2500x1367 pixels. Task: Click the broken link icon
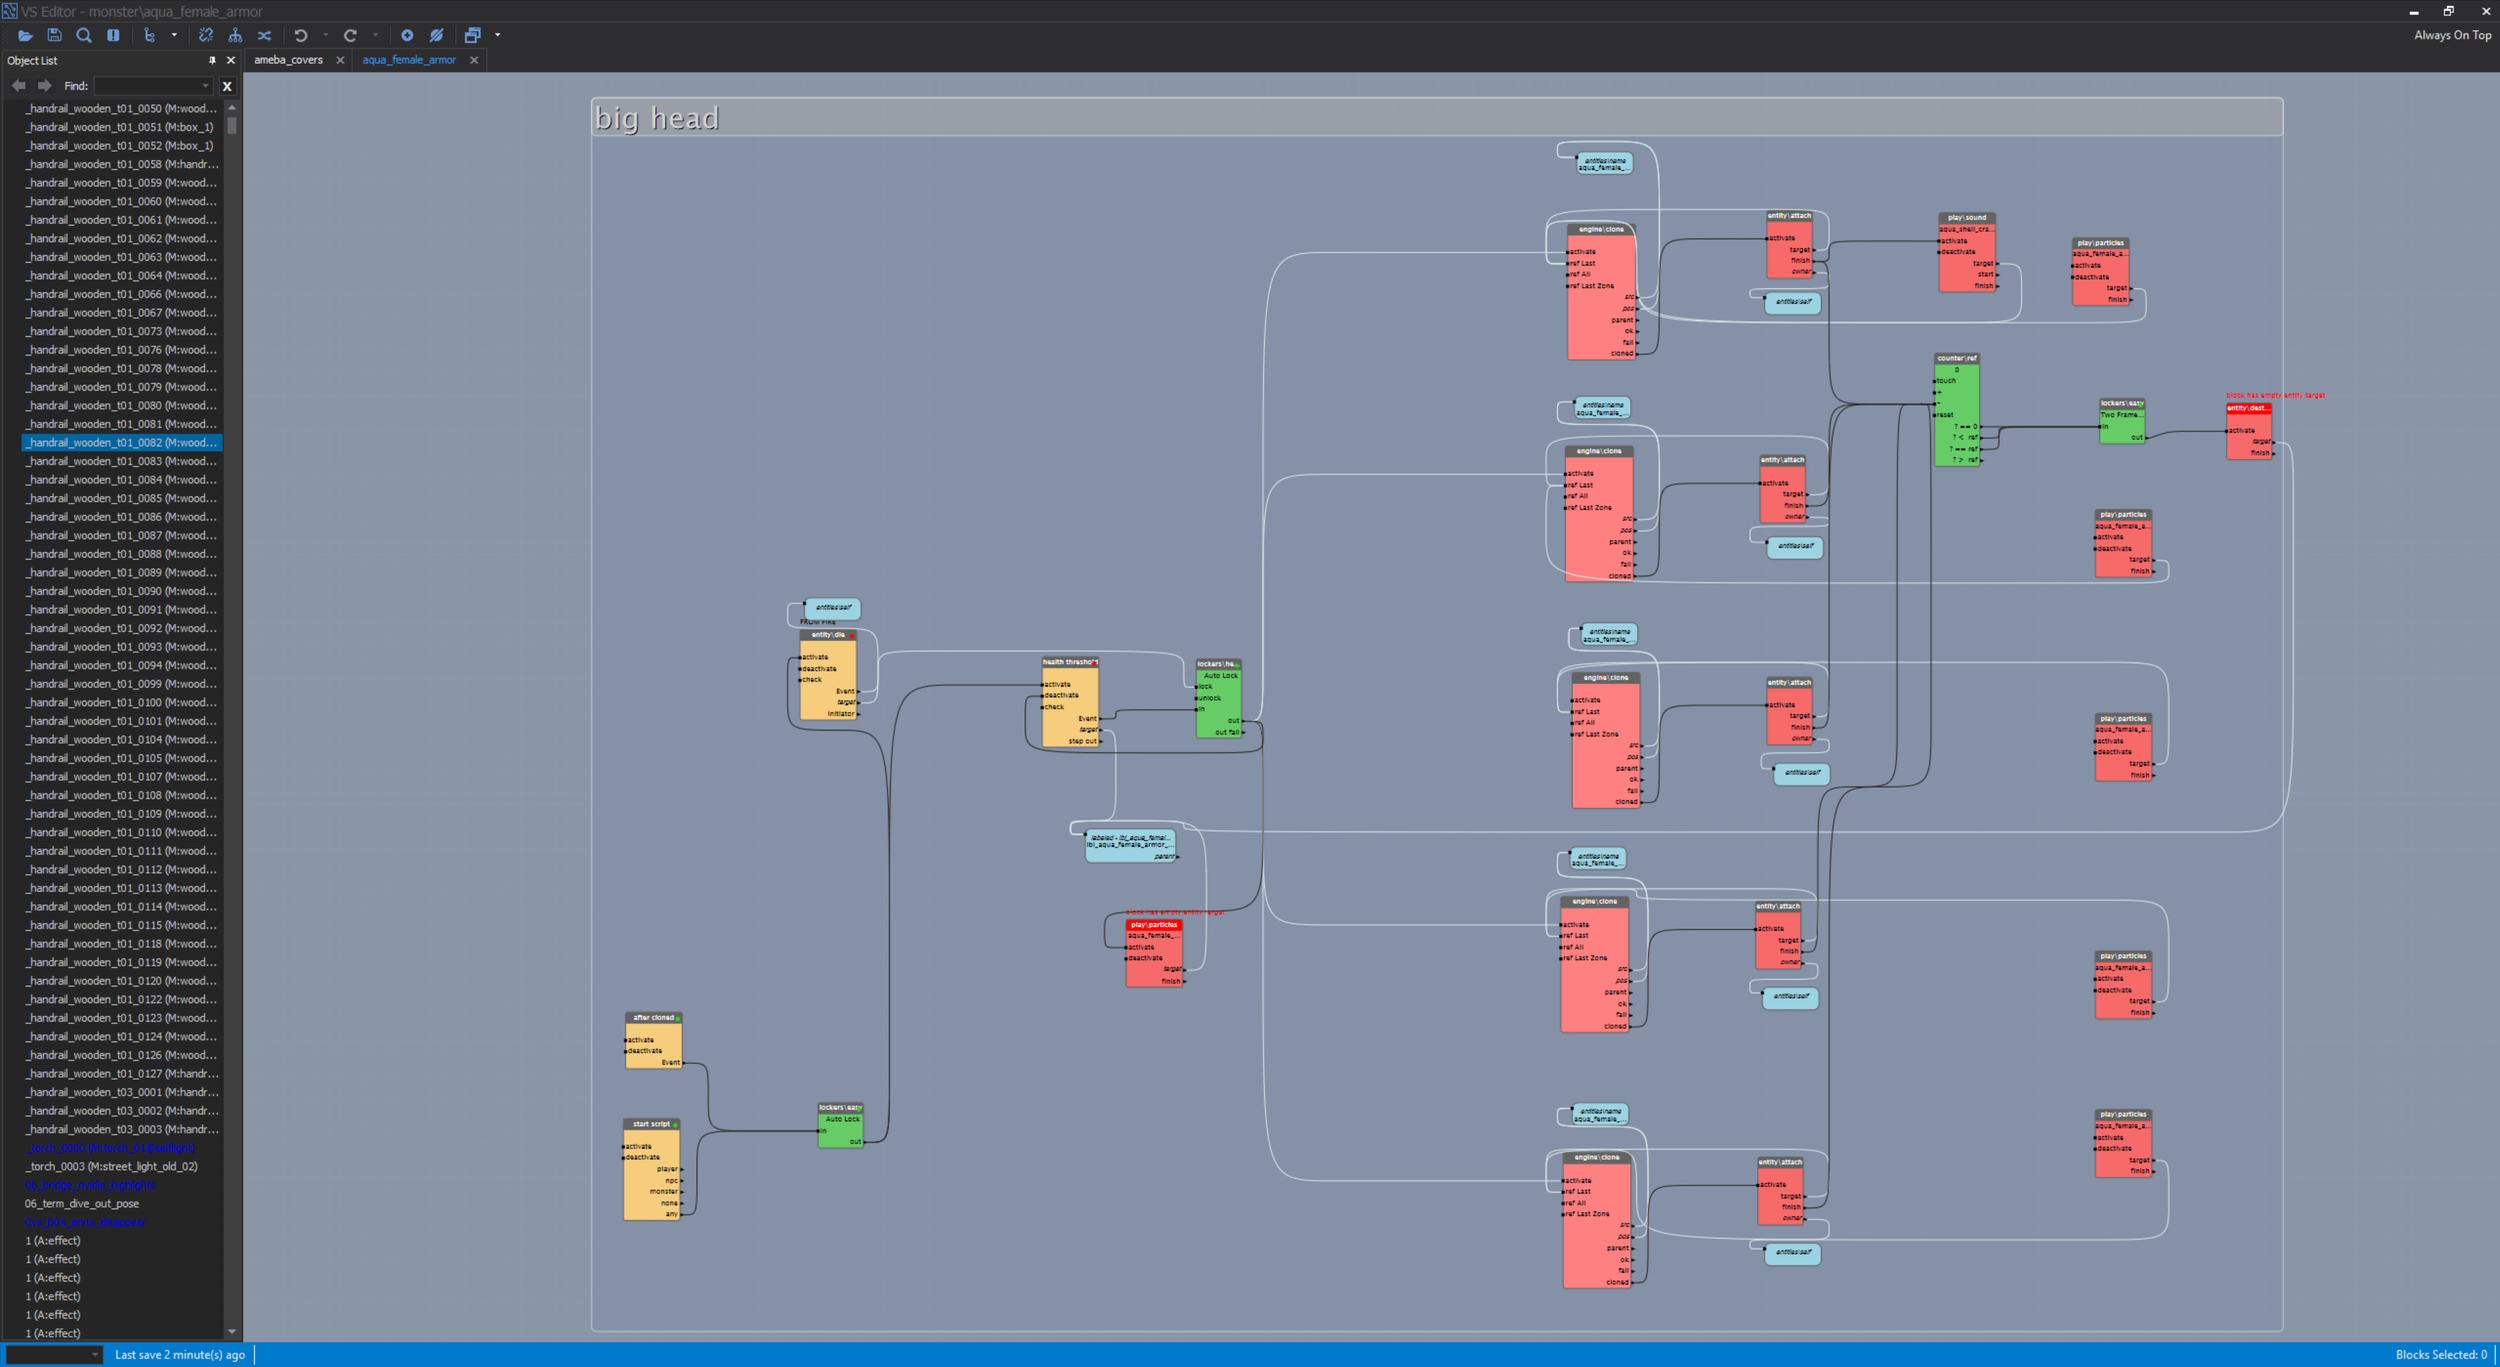[206, 35]
